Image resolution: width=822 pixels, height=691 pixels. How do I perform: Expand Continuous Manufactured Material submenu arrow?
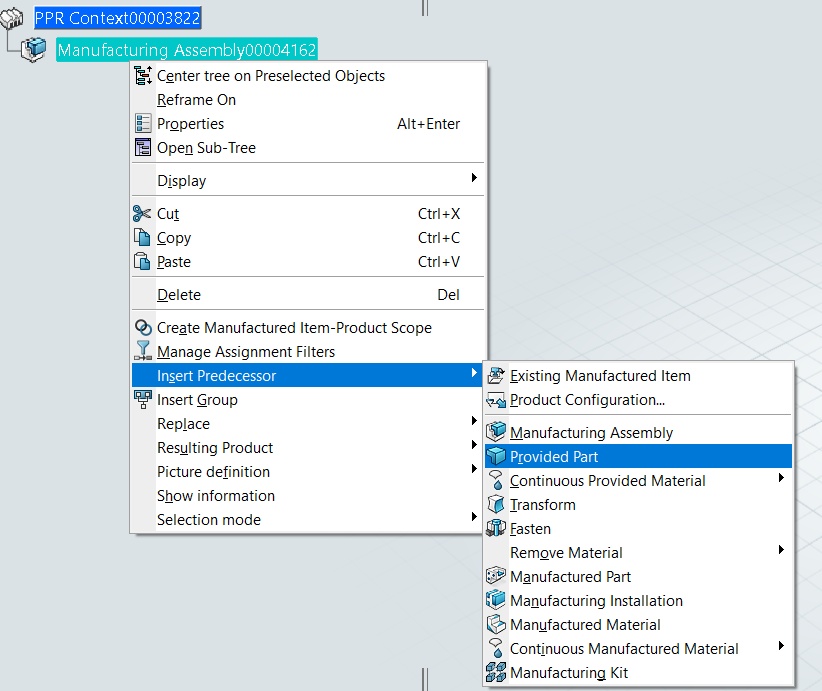tap(781, 645)
